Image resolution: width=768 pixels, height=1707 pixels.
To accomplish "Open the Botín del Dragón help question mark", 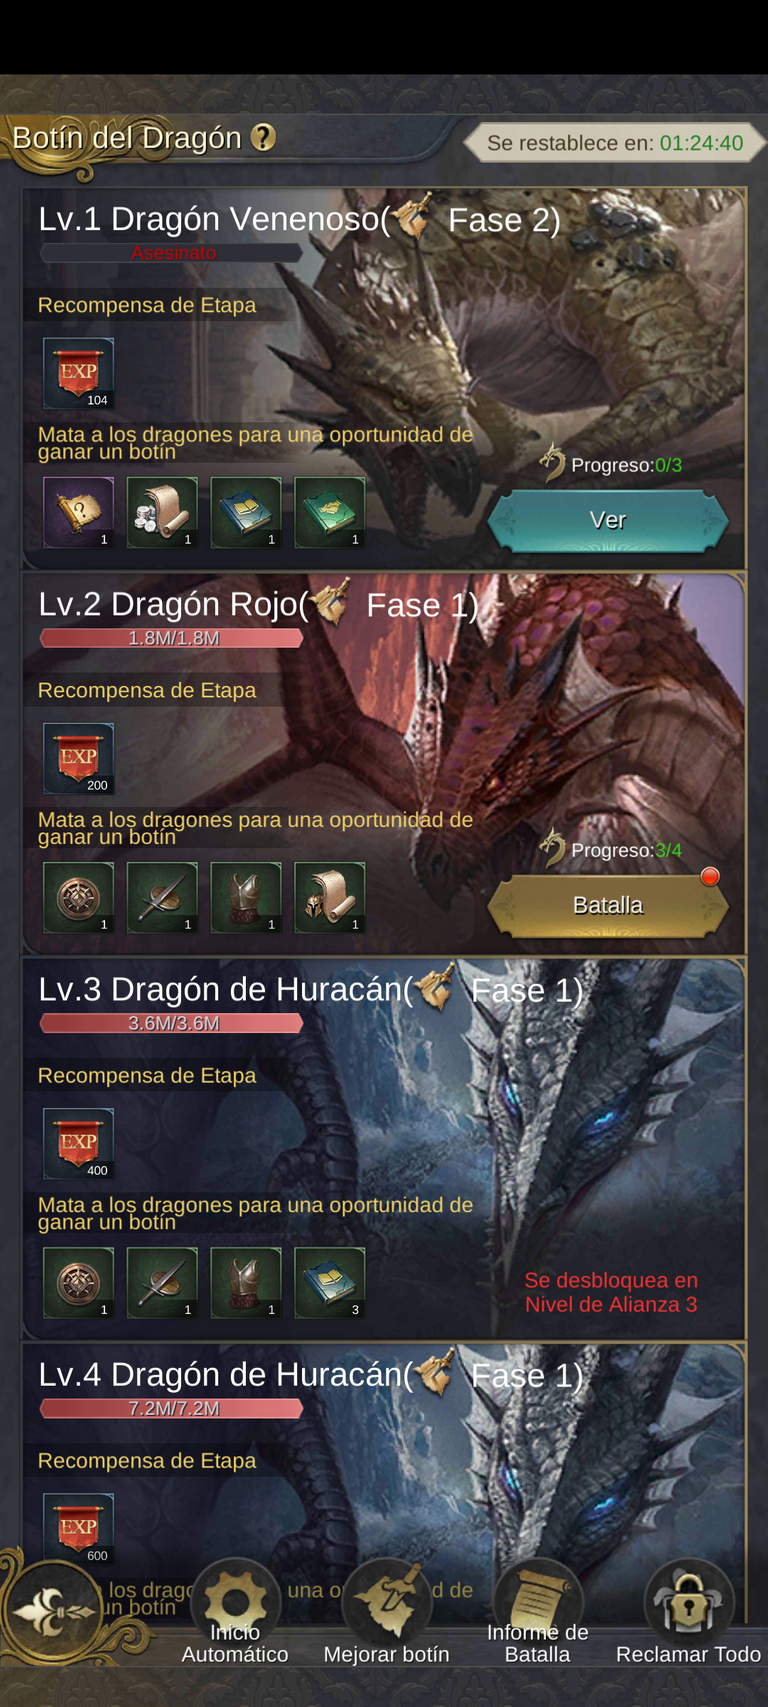I will coord(263,138).
